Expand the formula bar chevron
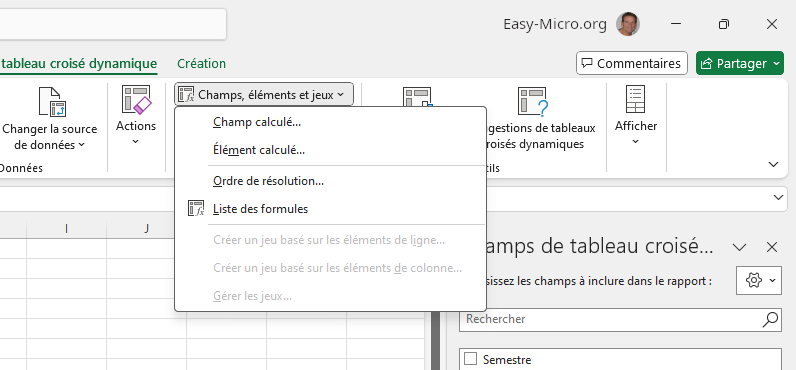Screen dimensions: 796x370 (778, 197)
